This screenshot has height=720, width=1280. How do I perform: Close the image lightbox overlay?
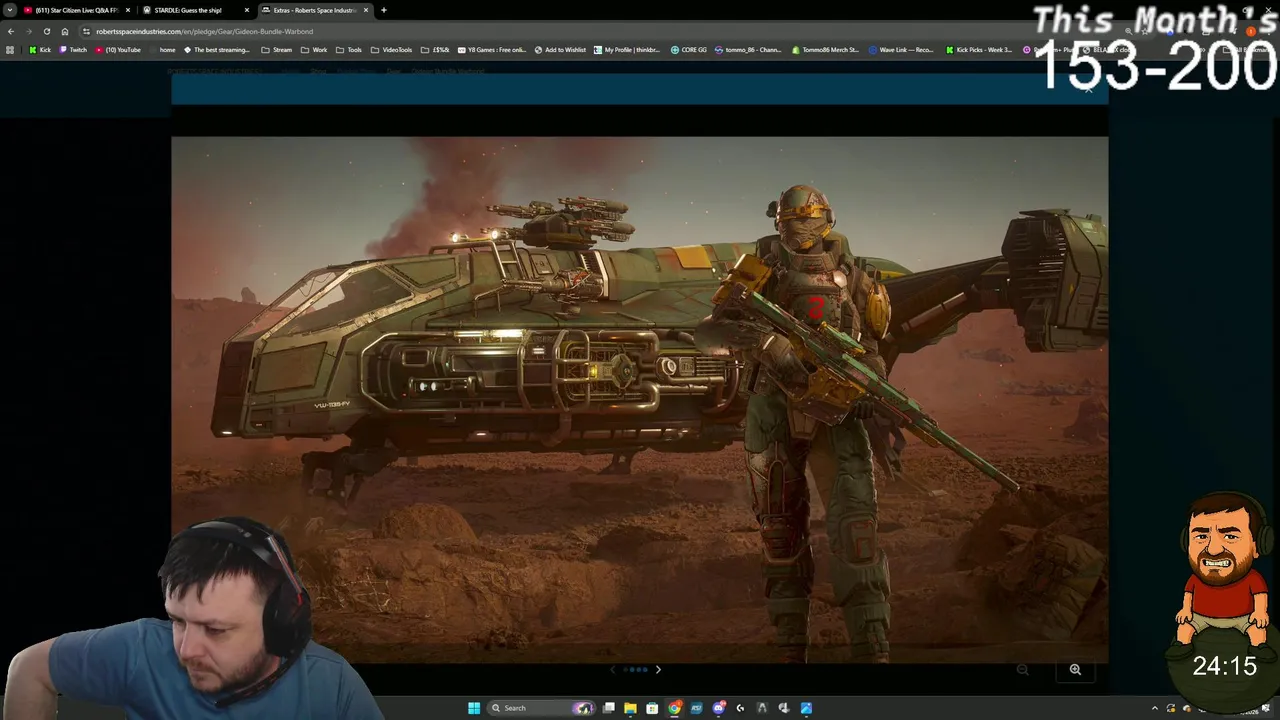coord(1089,88)
